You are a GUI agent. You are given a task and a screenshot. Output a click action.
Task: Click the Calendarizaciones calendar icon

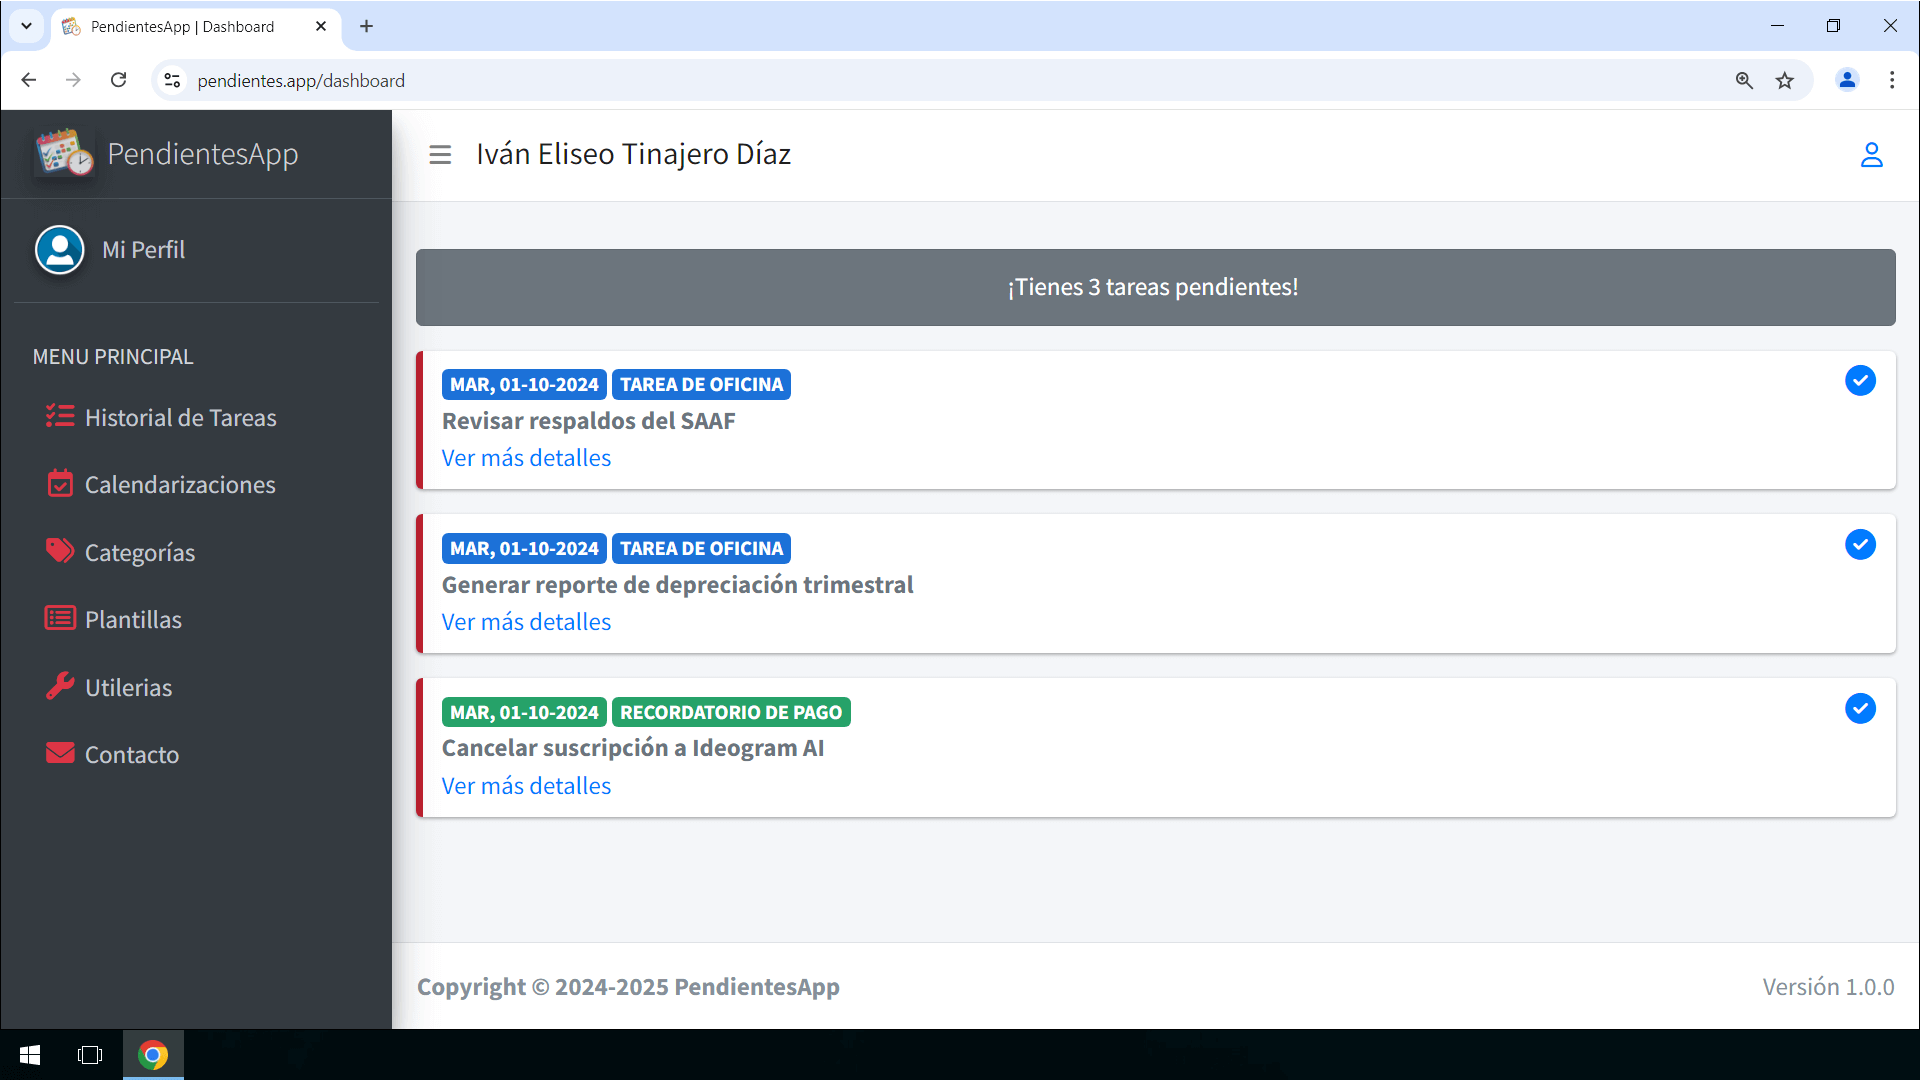tap(59, 484)
